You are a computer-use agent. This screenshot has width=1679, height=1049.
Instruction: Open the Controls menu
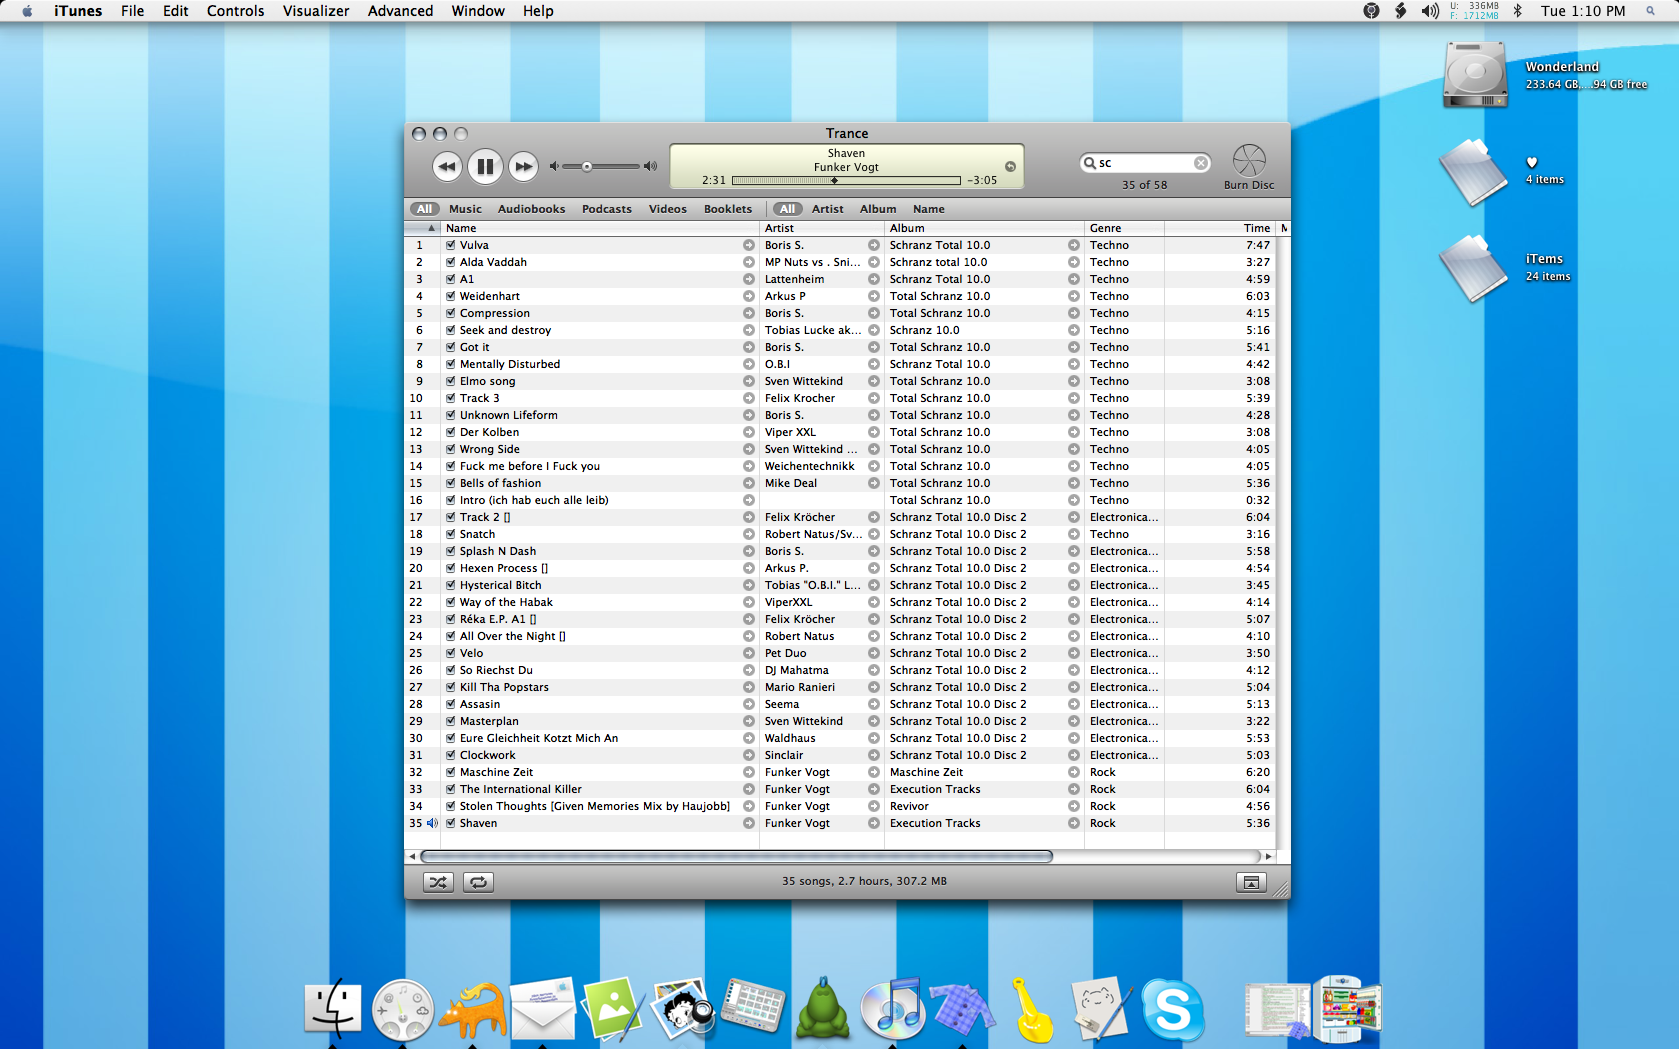click(235, 11)
